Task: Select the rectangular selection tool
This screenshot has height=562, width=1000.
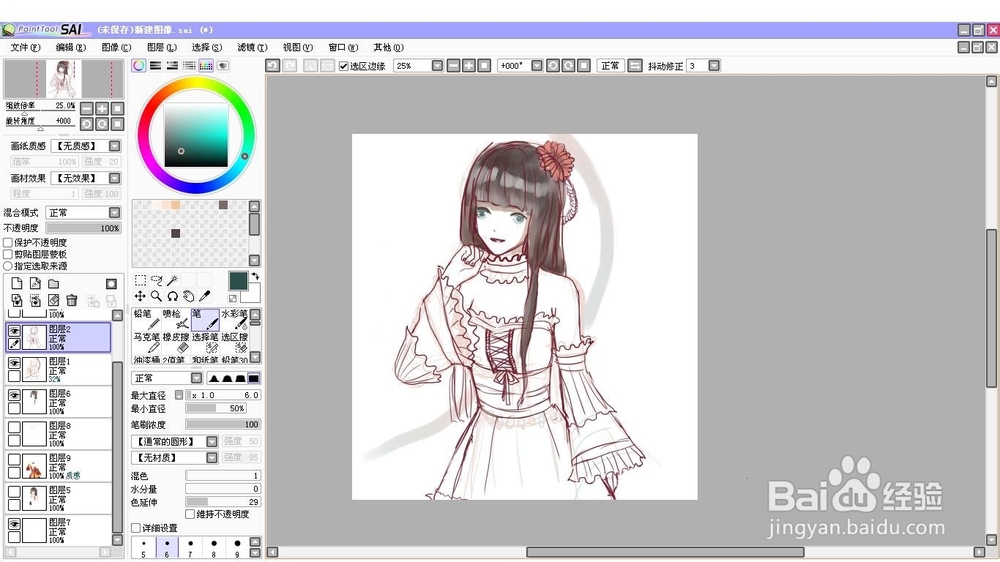Action: 140,281
